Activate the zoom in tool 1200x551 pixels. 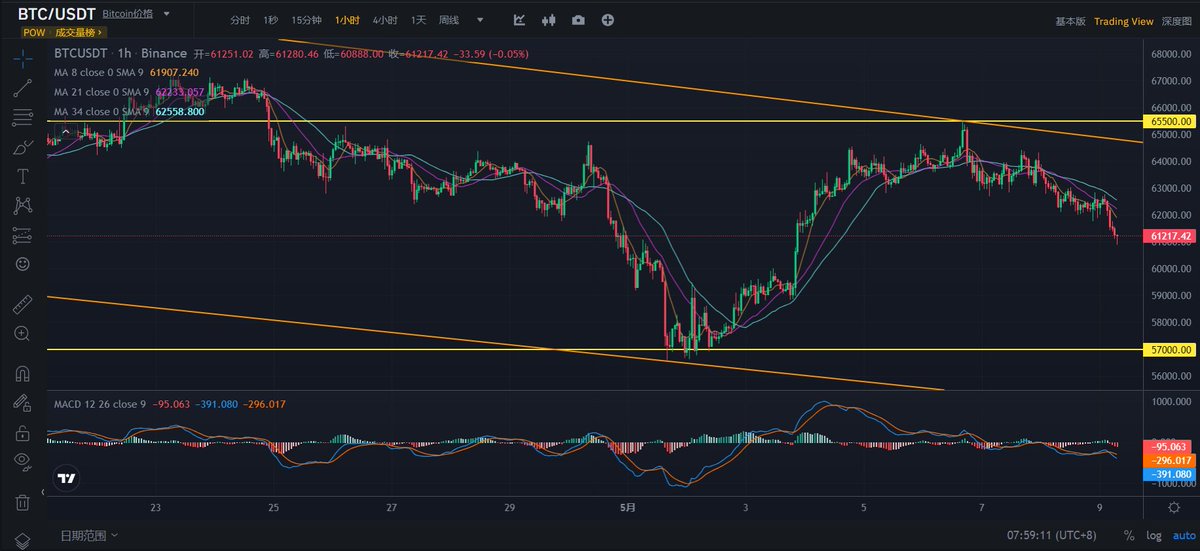pyautogui.click(x=22, y=333)
